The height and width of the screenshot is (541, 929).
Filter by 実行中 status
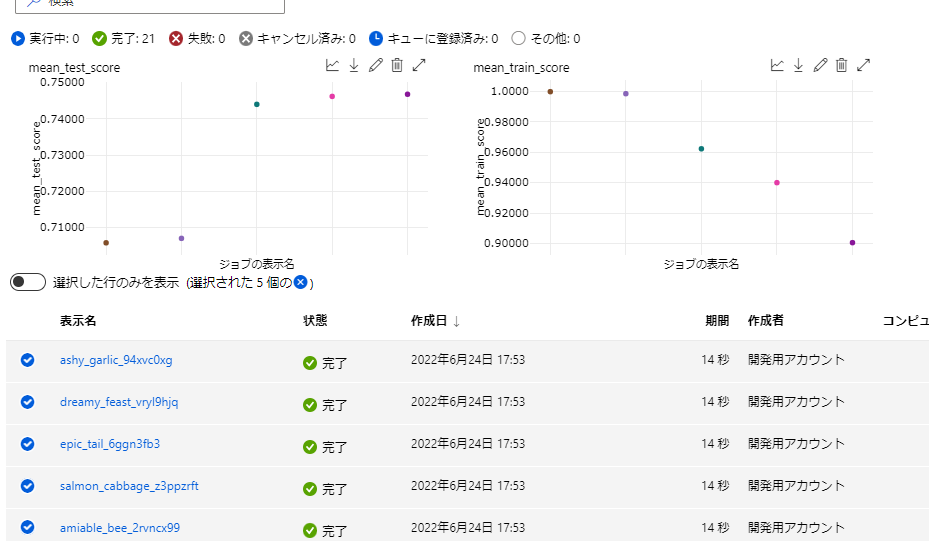pyautogui.click(x=45, y=39)
